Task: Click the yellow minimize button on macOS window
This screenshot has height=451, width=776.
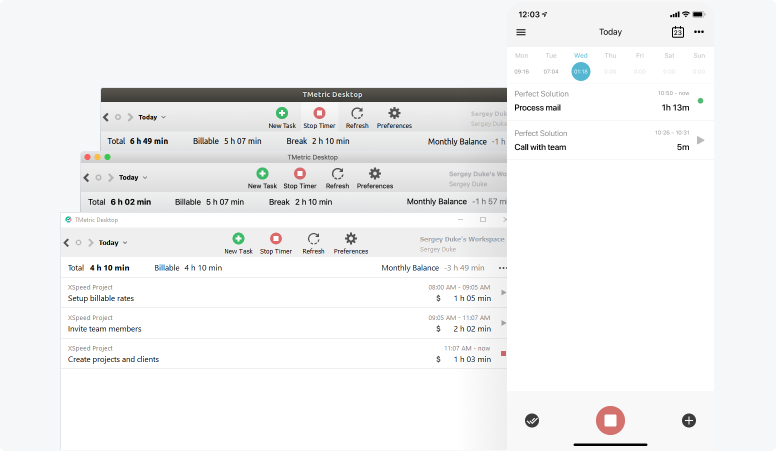Action: point(97,157)
